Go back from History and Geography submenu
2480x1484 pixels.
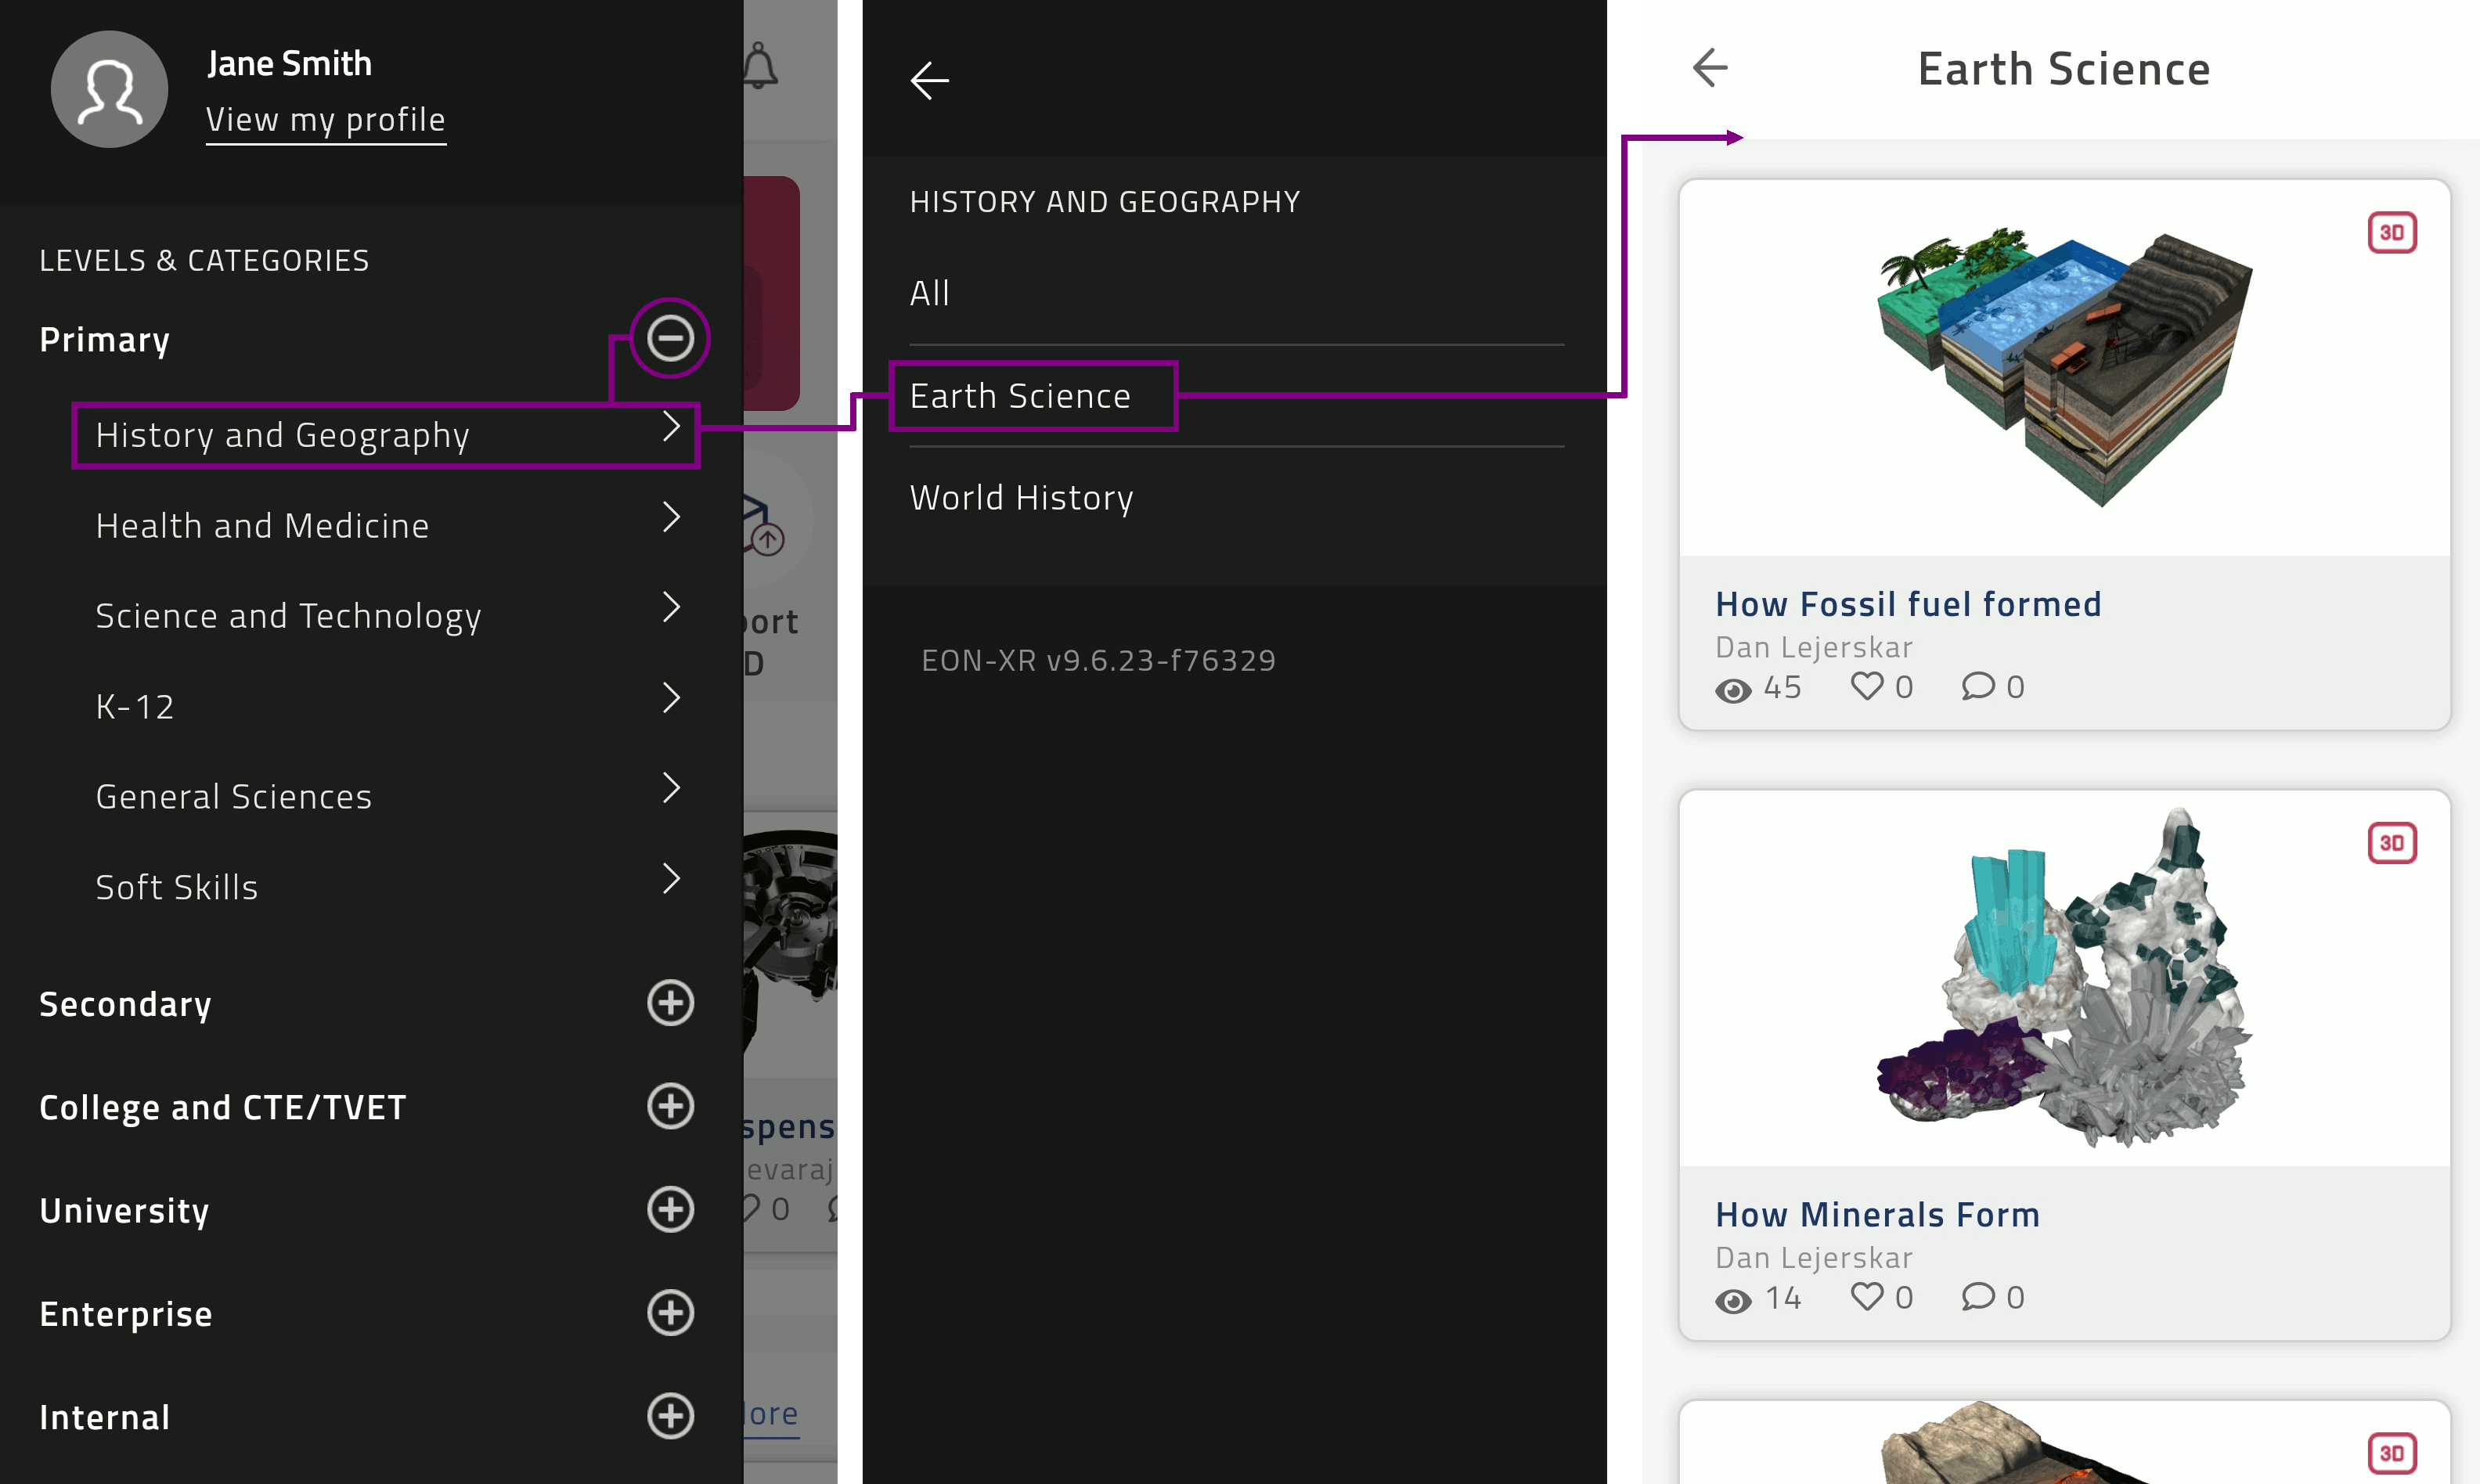(x=929, y=81)
